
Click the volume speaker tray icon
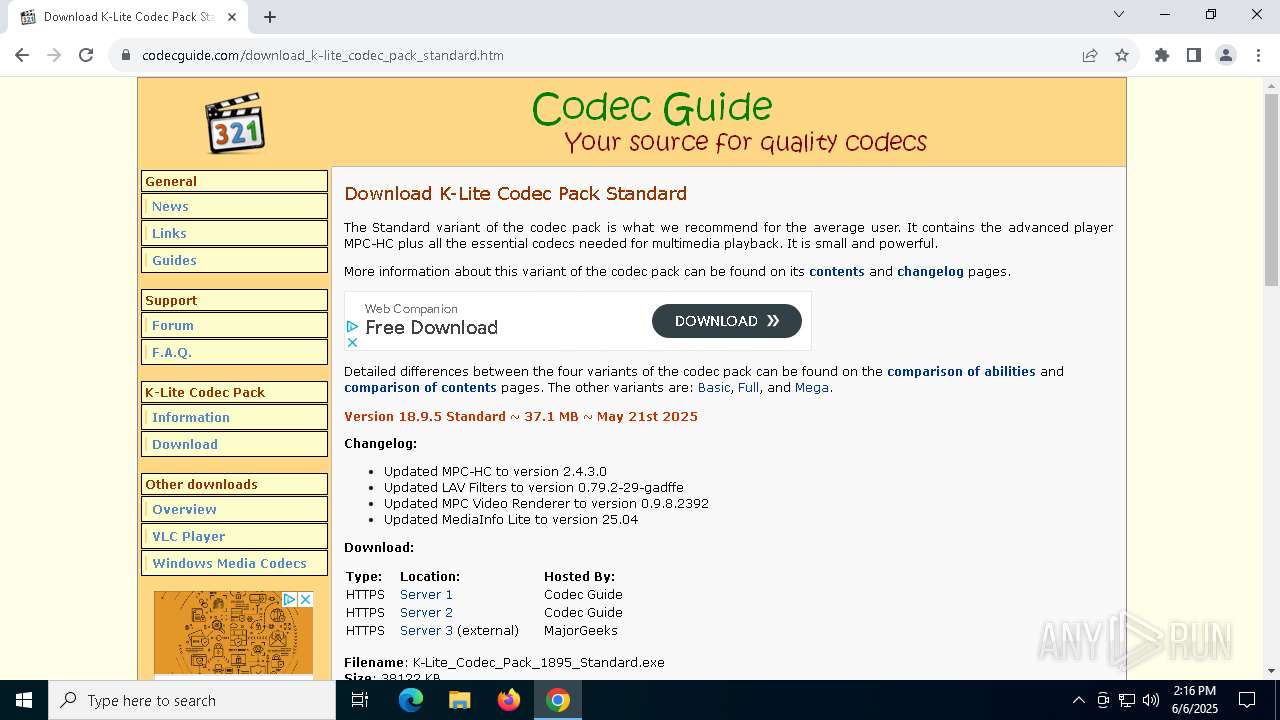1151,700
